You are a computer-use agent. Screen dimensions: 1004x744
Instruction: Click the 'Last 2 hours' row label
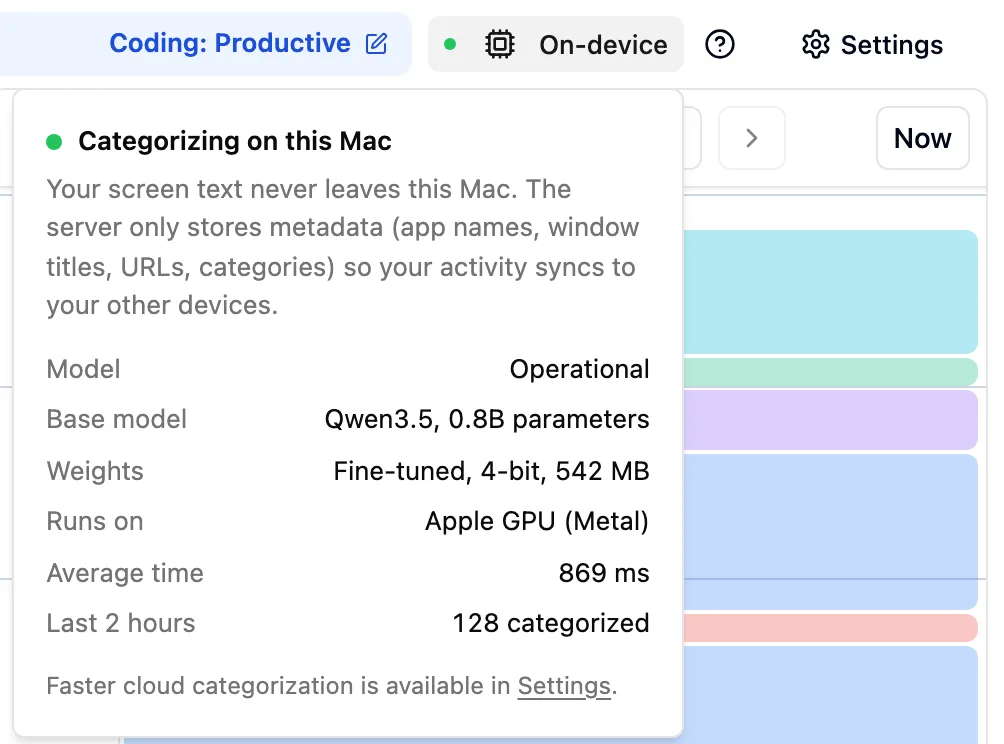[120, 623]
